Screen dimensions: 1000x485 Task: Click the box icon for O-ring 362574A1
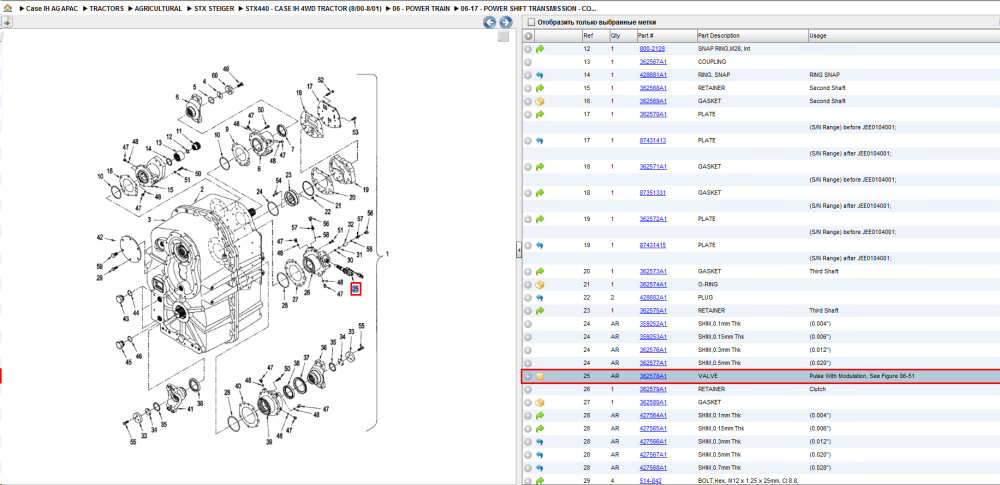(x=540, y=285)
